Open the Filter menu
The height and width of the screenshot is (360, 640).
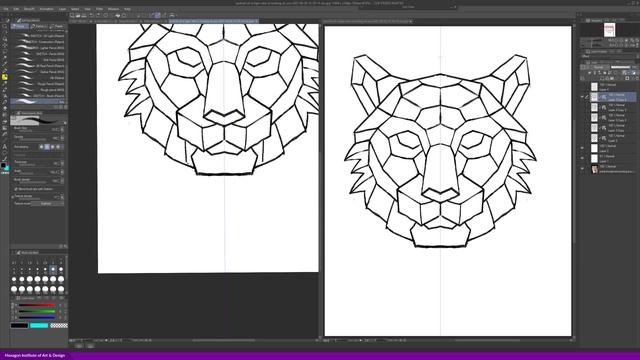(x=99, y=9)
